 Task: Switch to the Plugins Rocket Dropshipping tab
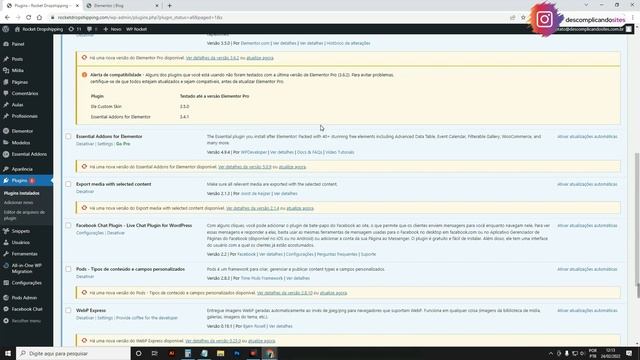(x=42, y=6)
